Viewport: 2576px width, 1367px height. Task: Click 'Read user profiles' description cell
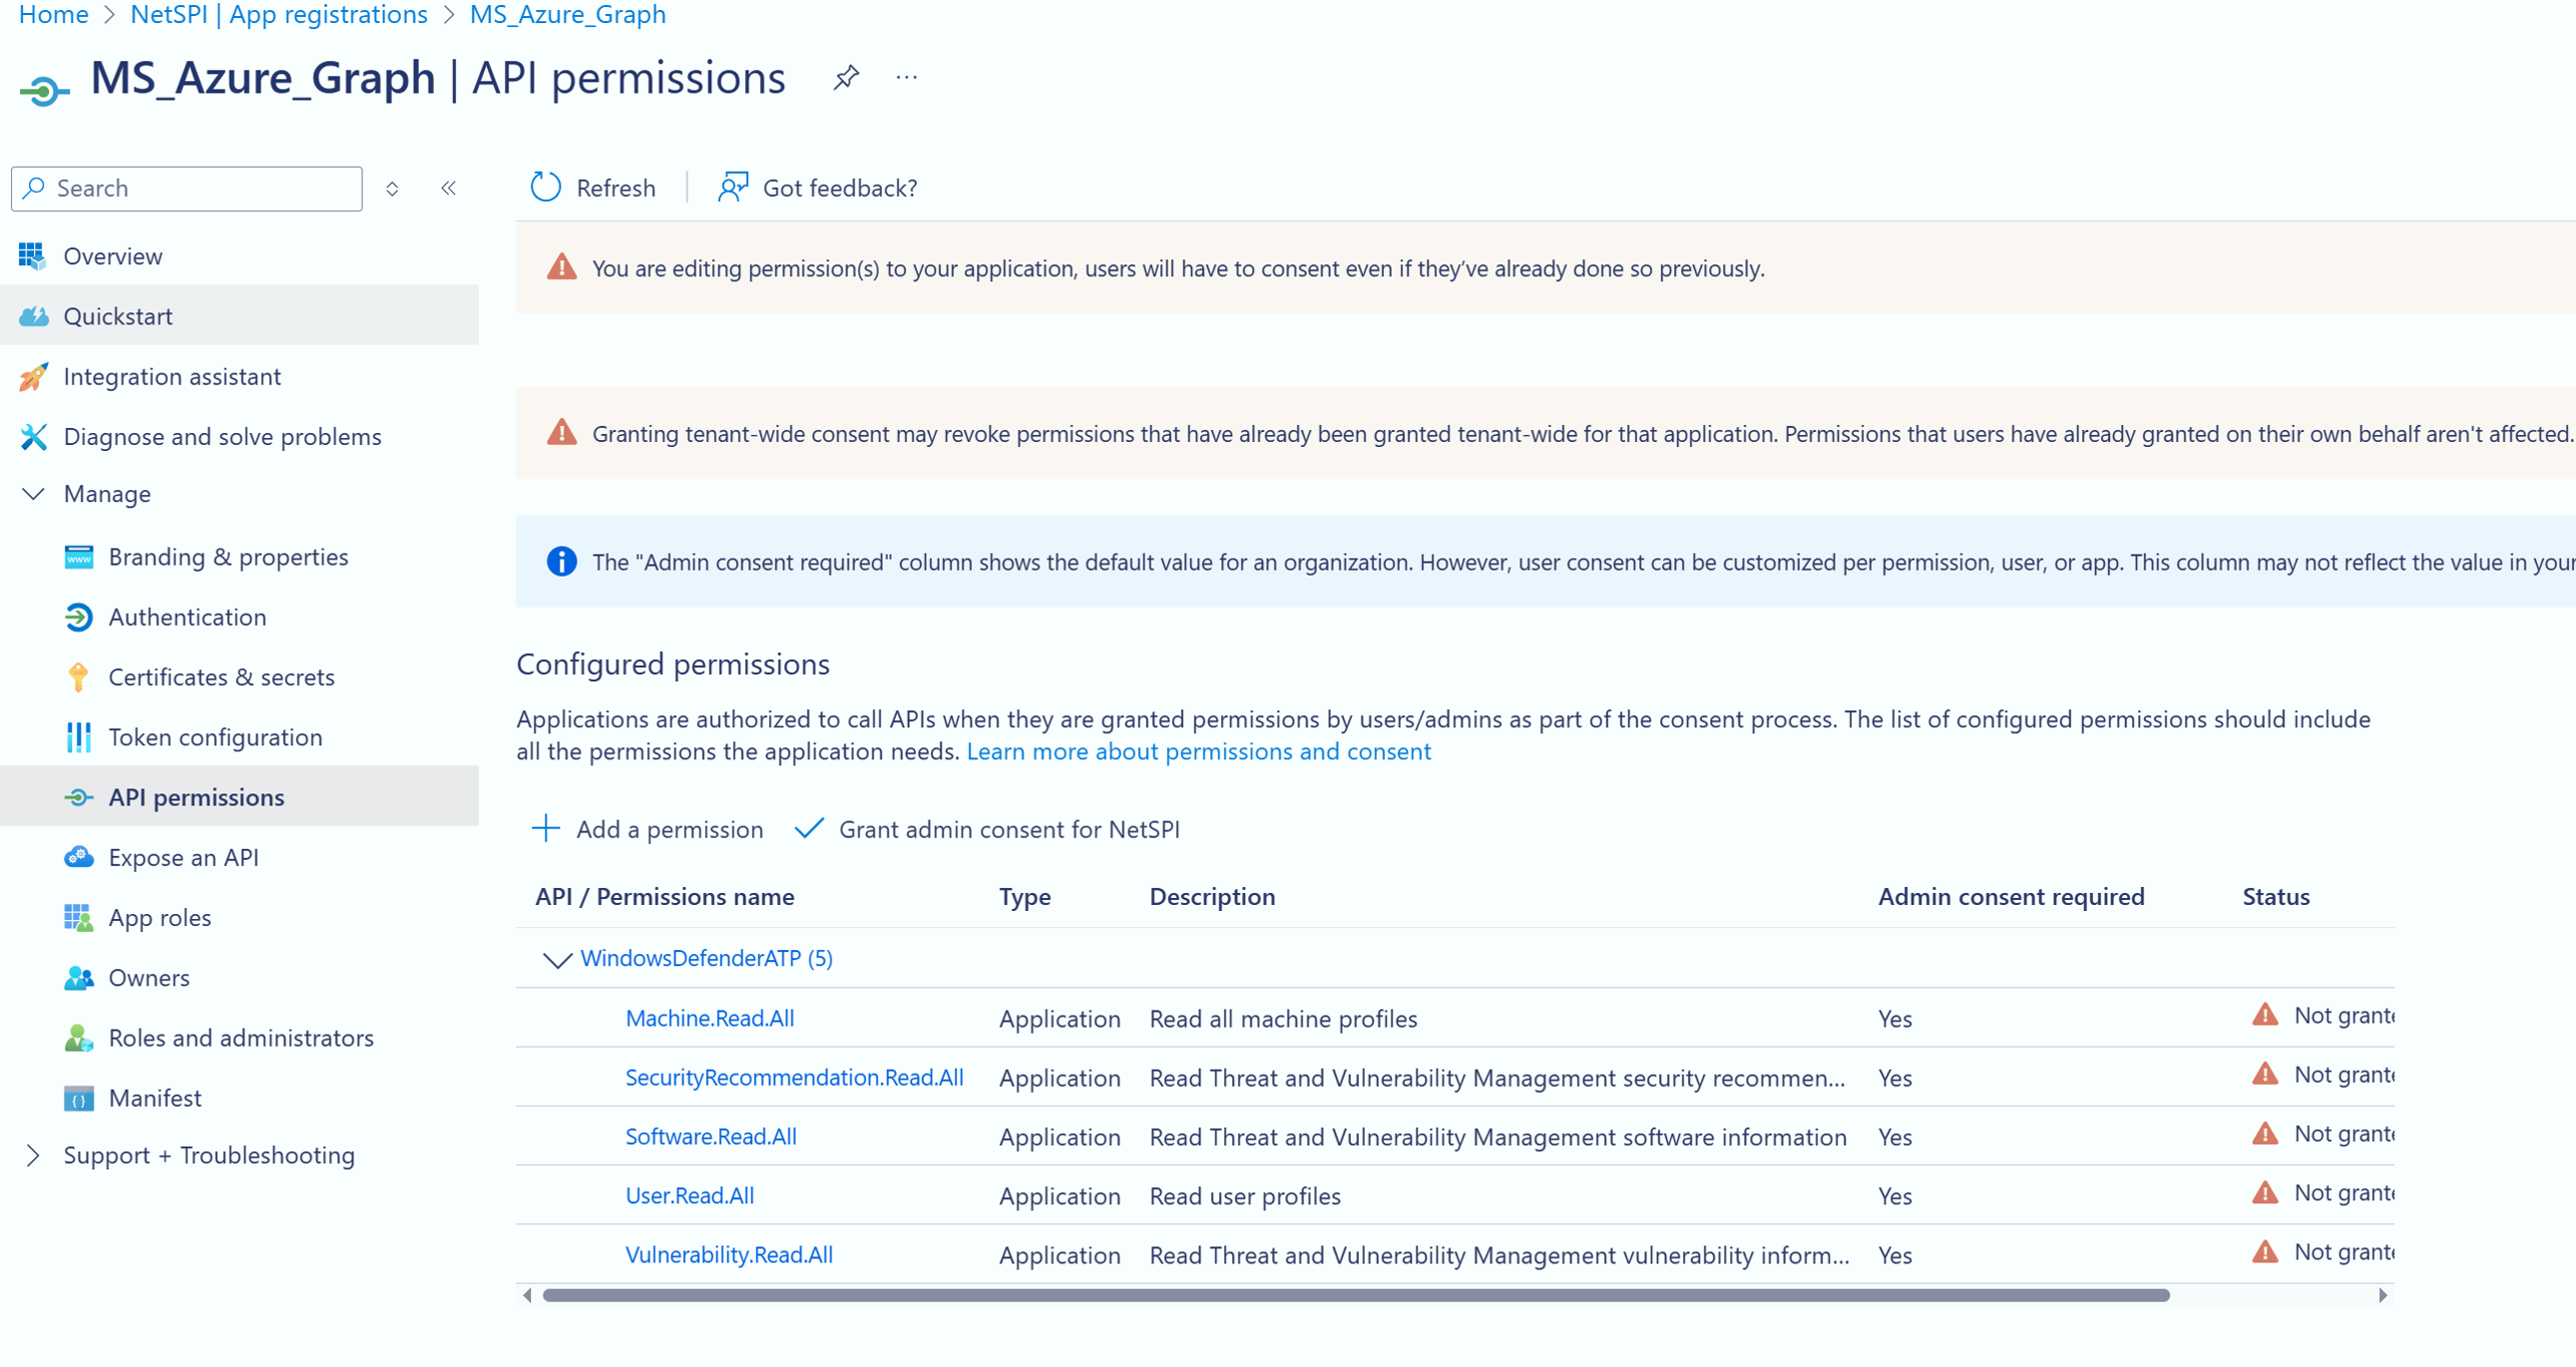click(x=1245, y=1195)
